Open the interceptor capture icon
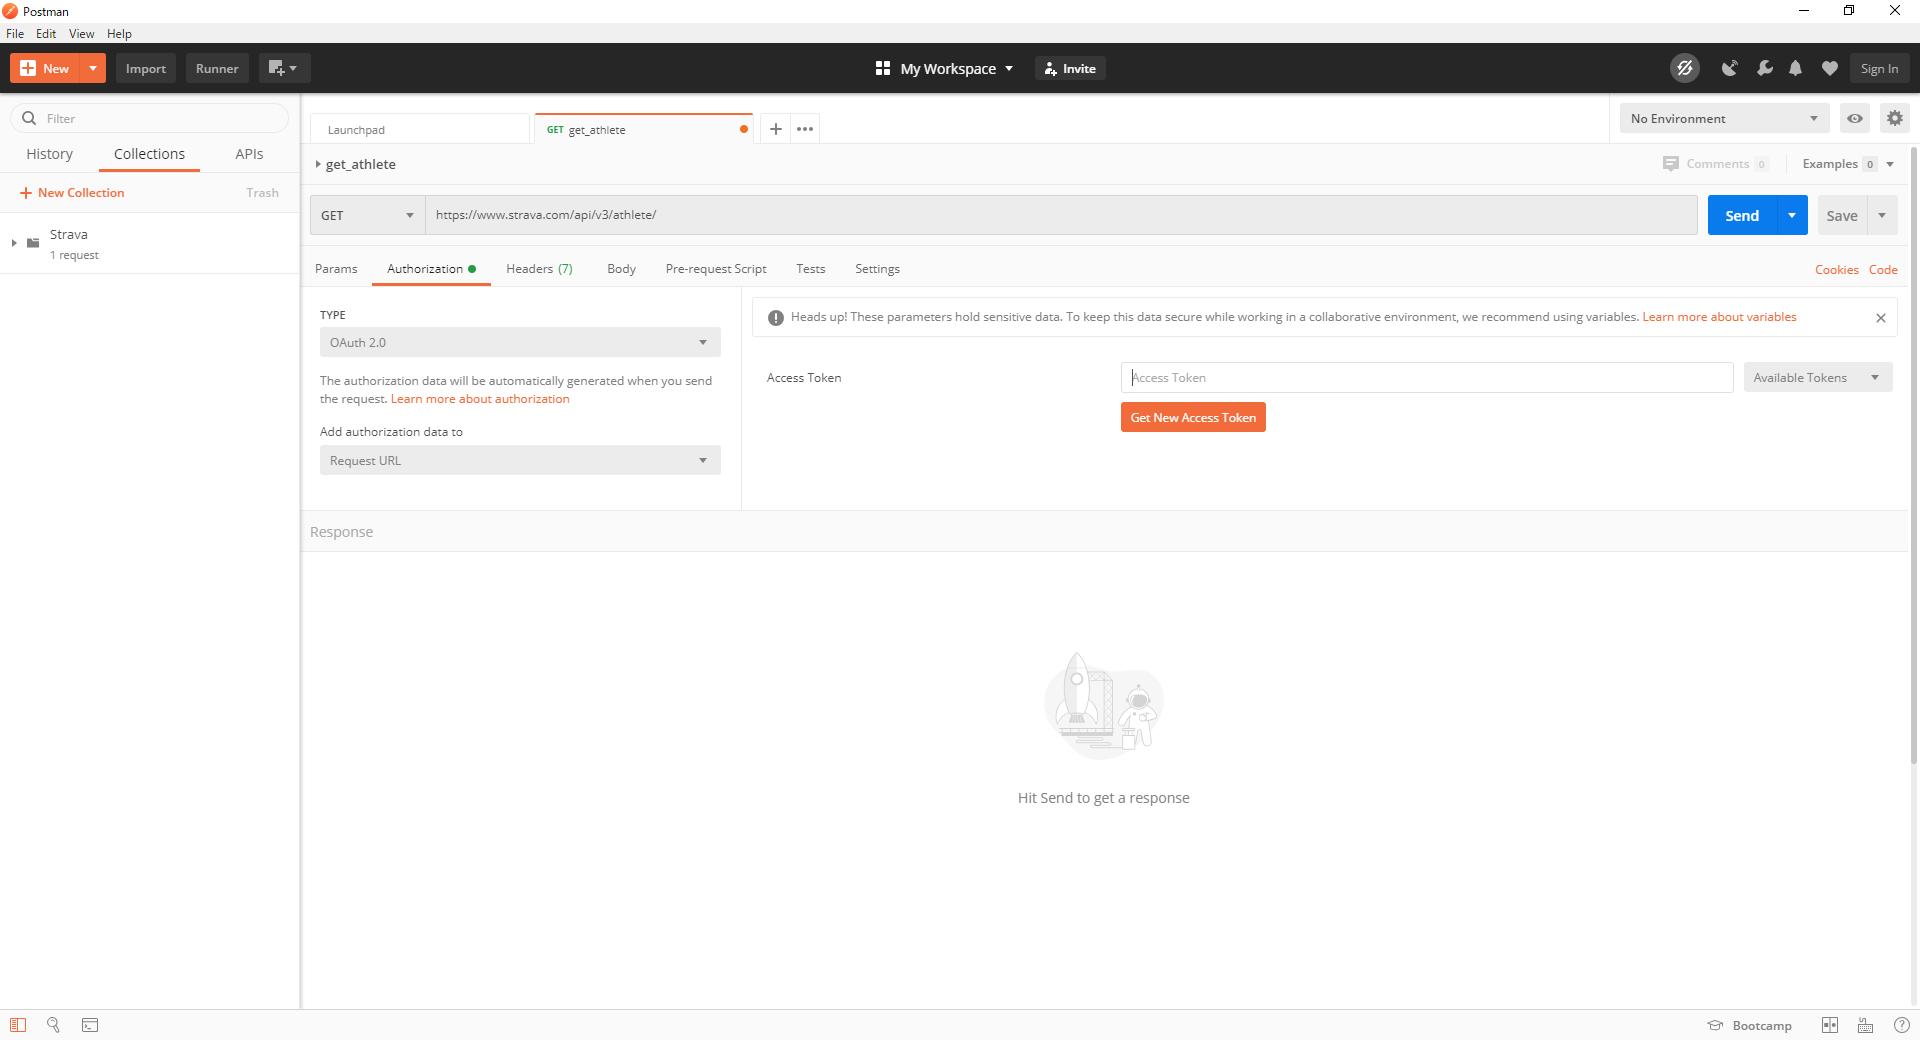 (1729, 68)
